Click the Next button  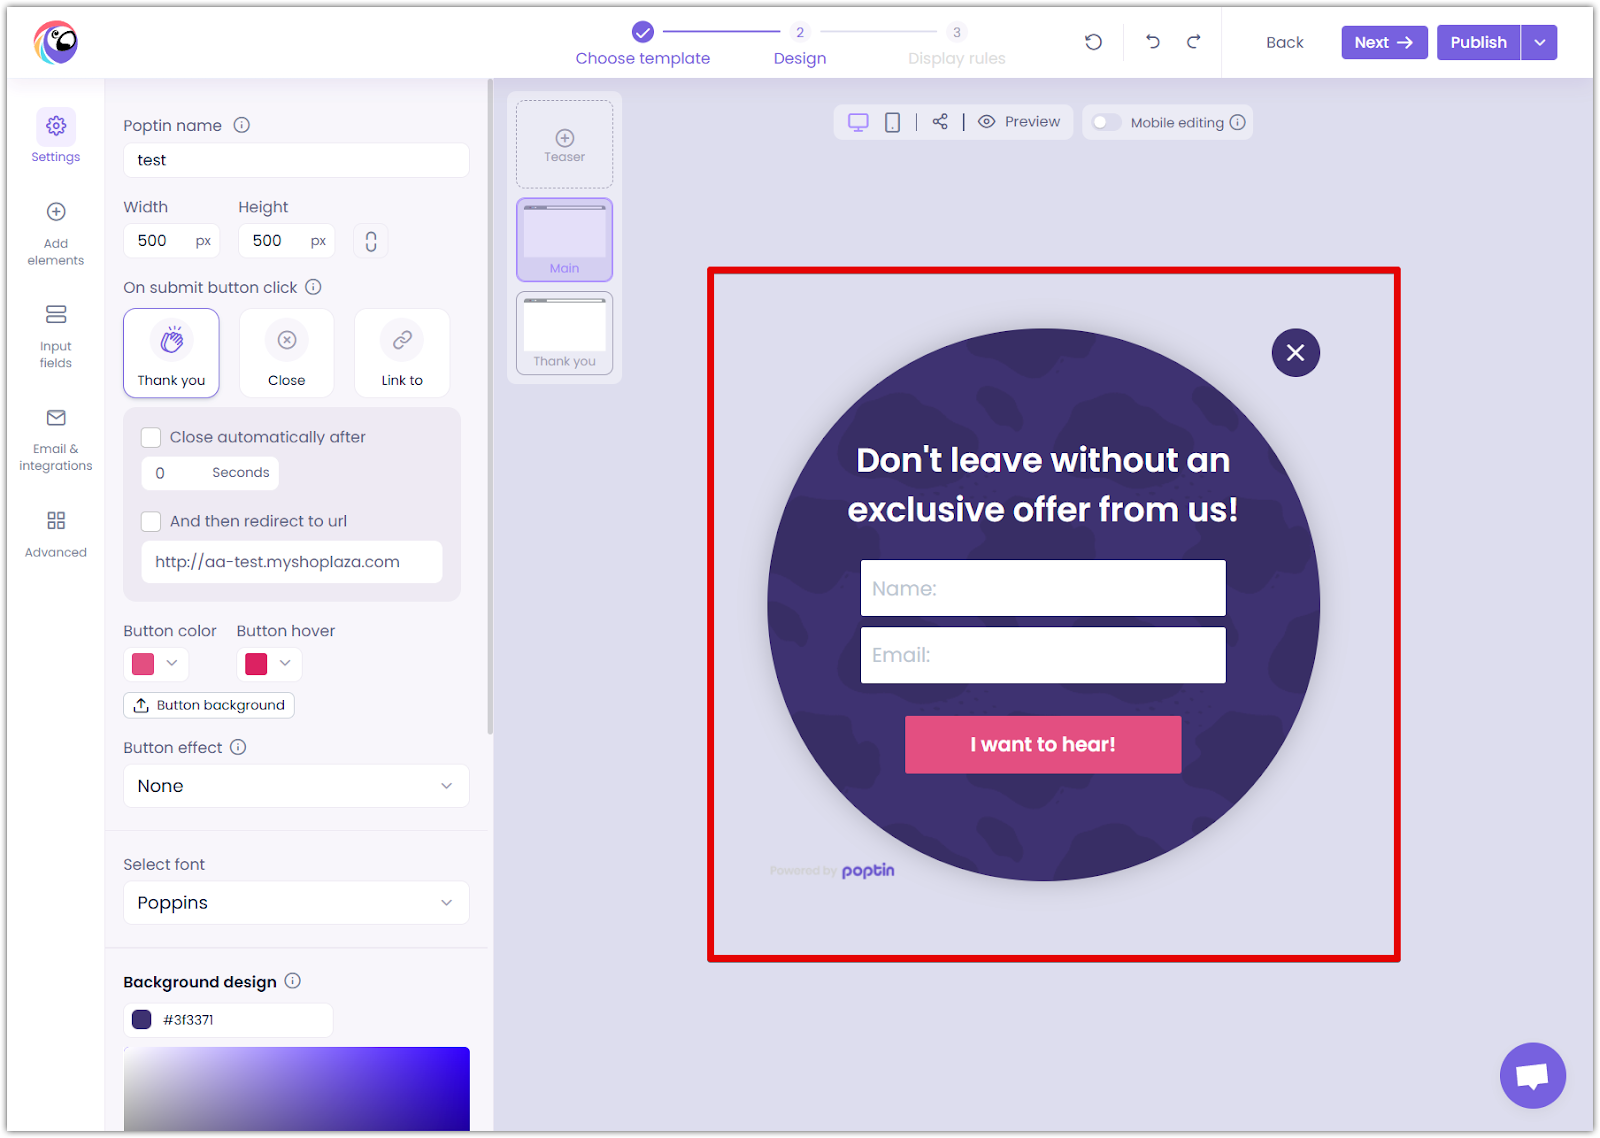pyautogui.click(x=1383, y=42)
